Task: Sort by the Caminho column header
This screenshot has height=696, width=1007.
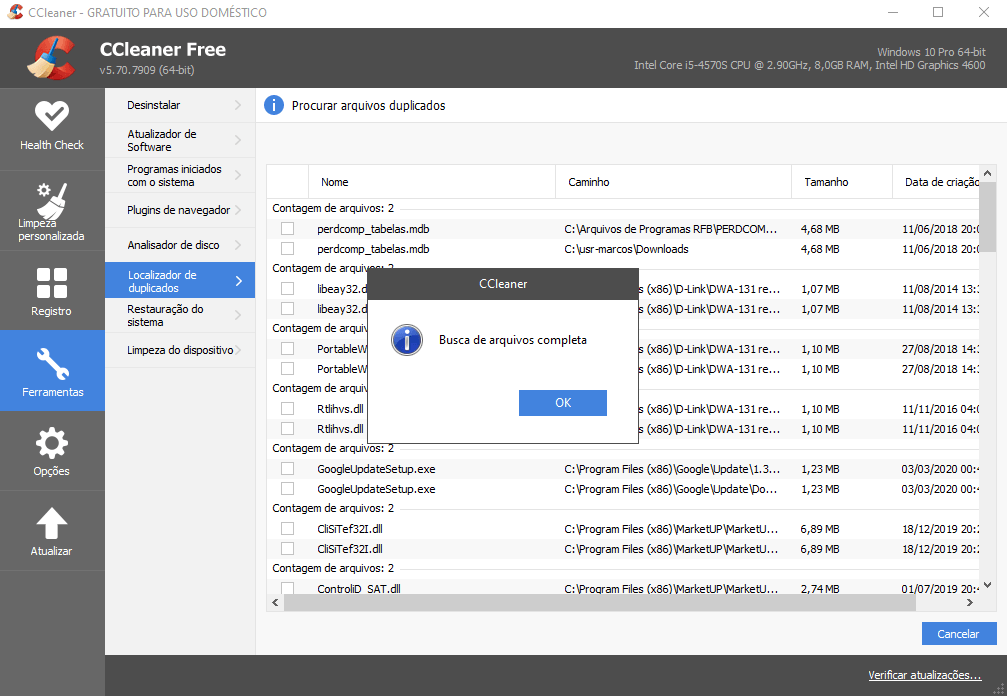Action: [x=673, y=182]
